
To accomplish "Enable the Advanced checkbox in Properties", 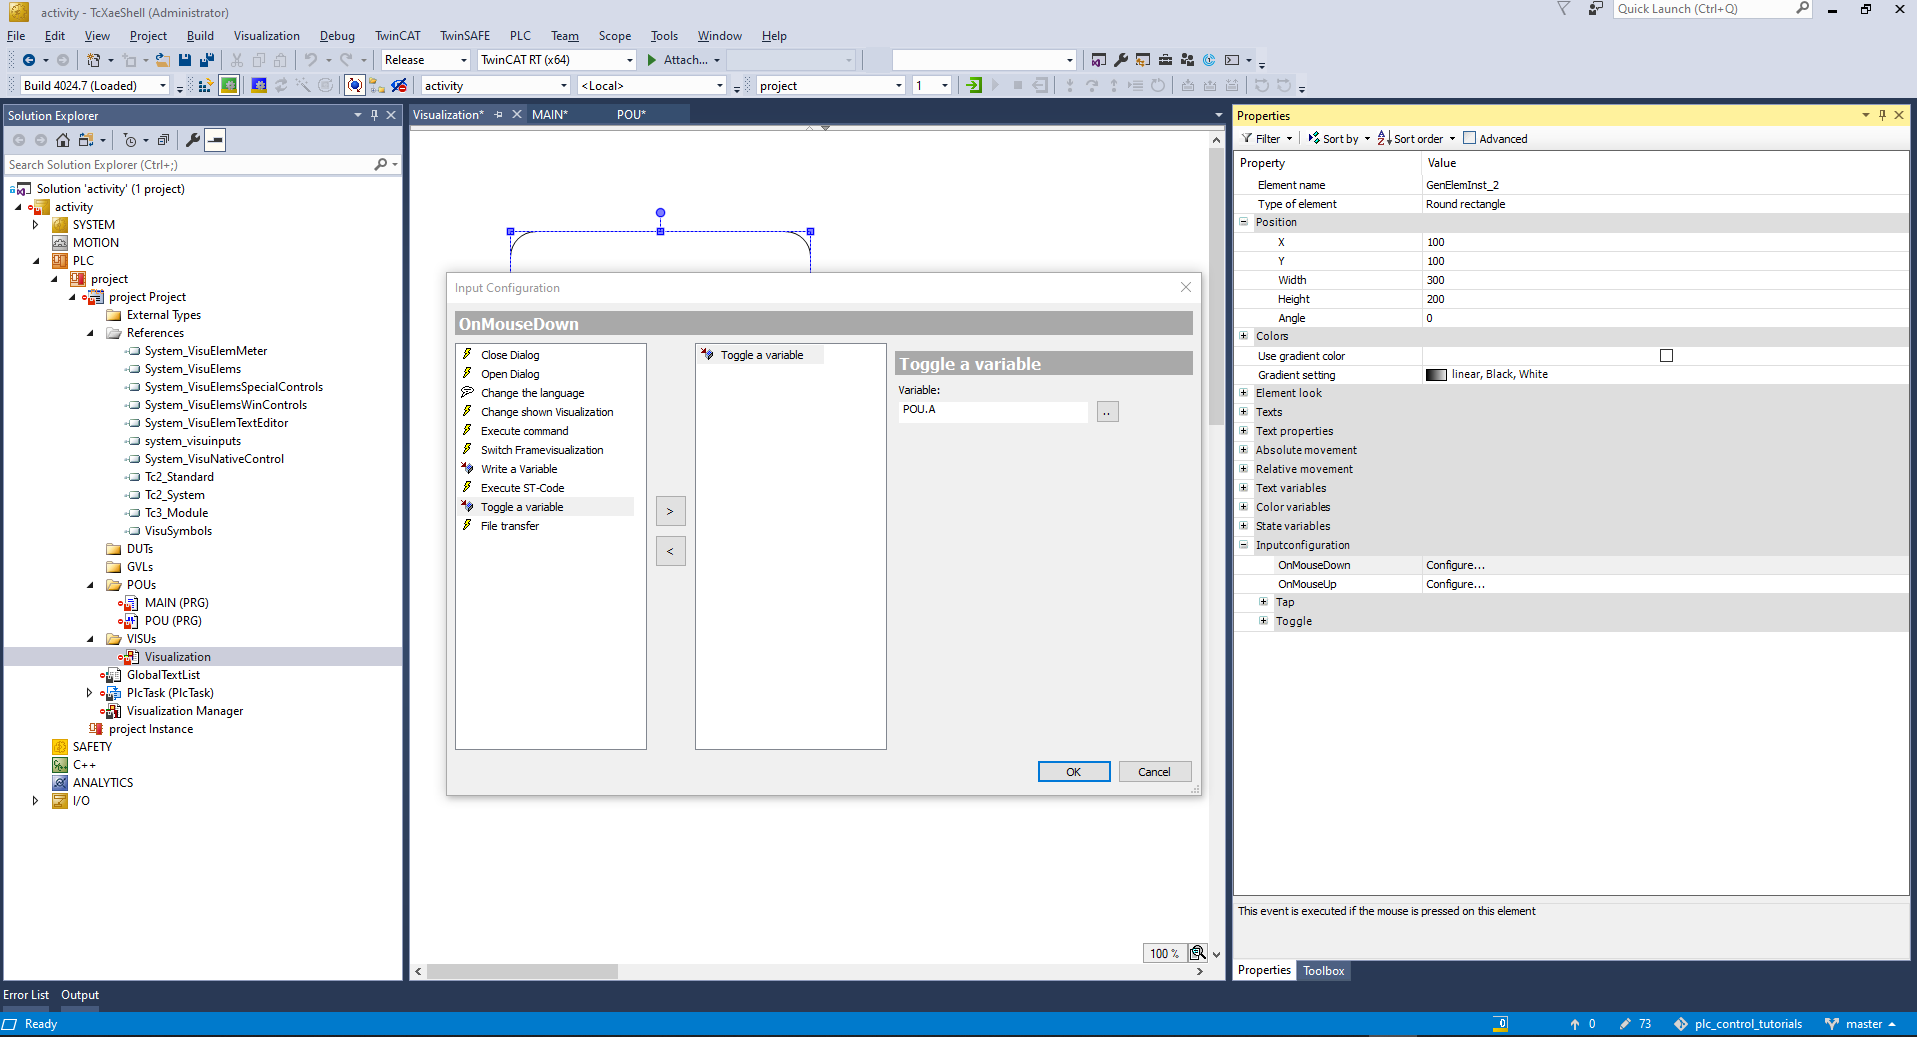I will [1469, 138].
